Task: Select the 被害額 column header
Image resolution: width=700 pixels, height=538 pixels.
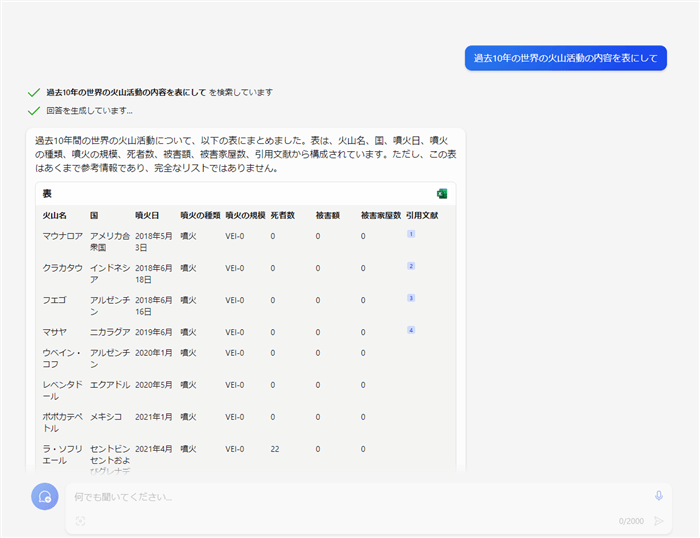Action: (328, 215)
